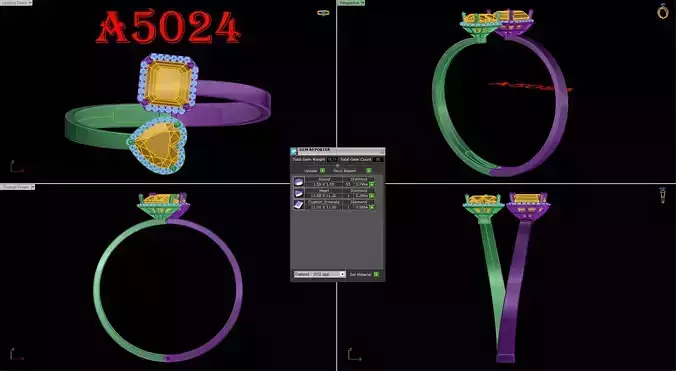Click the Total Gem Count value field
Image resolution: width=676 pixels, height=371 pixels.
pyautogui.click(x=378, y=159)
